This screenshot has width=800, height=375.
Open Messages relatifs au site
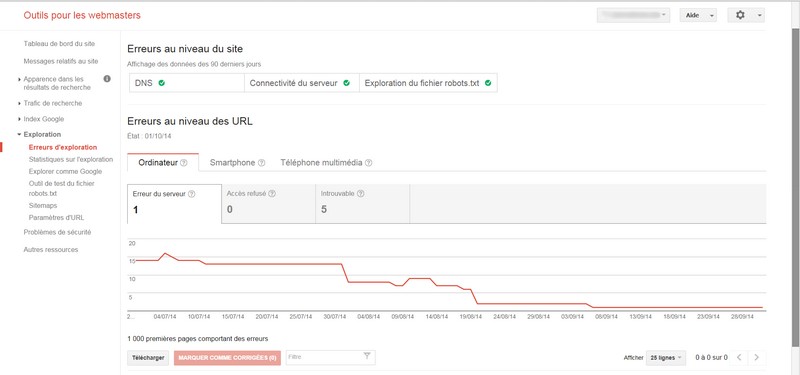pyautogui.click(x=61, y=61)
